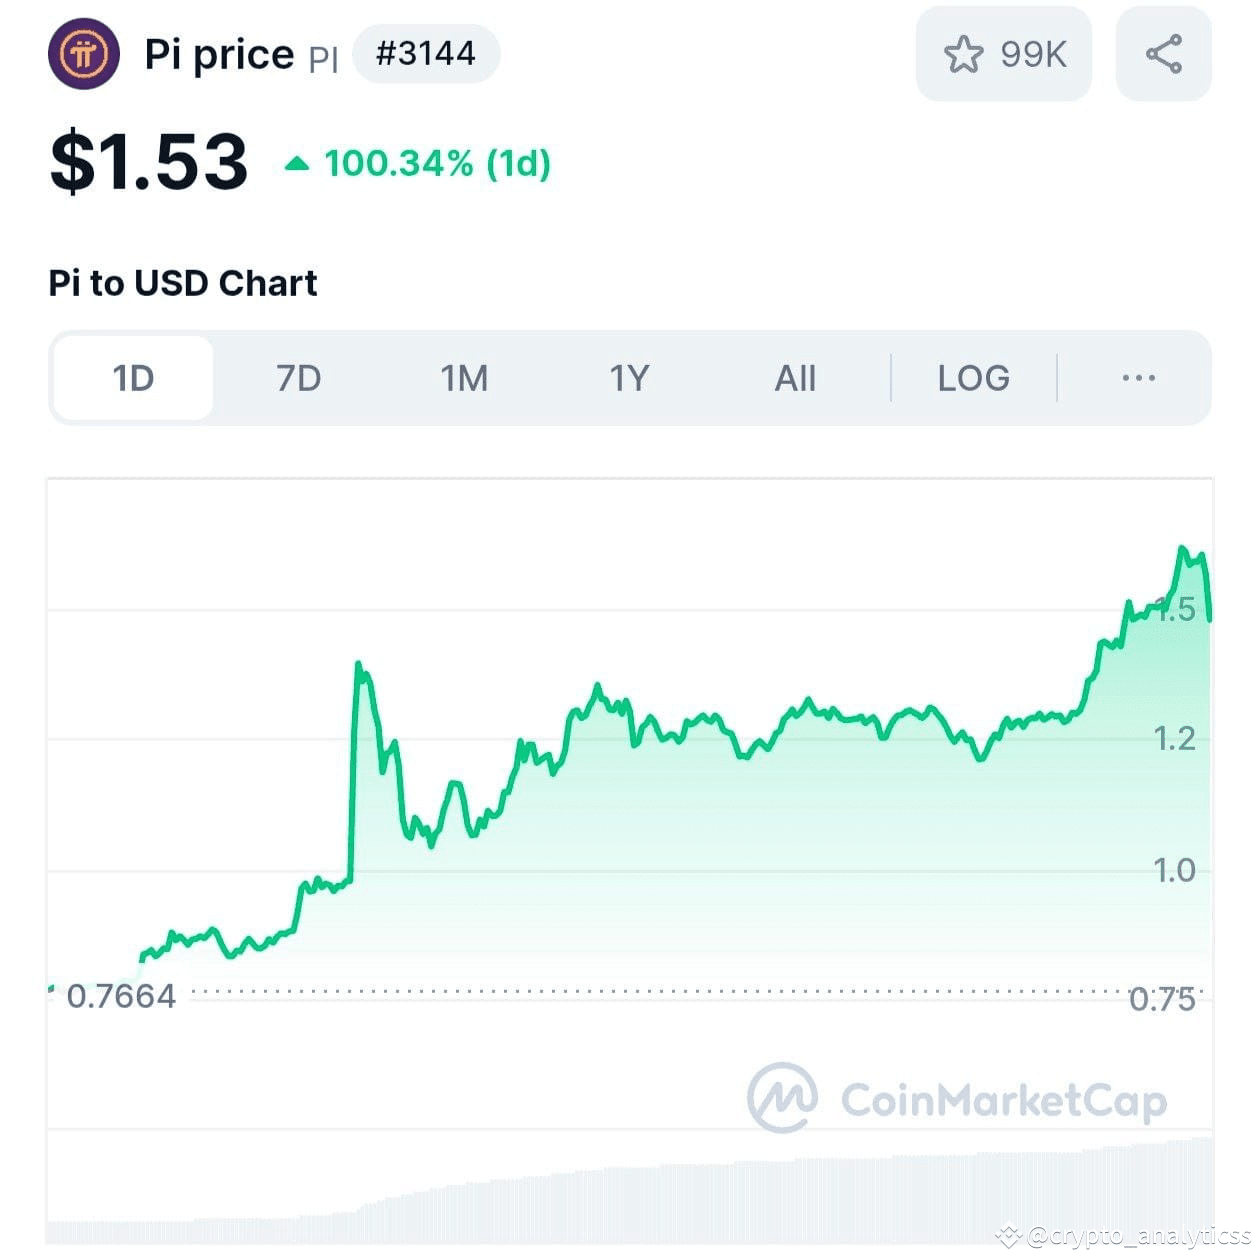Click the Pi price title
The image size is (1260, 1258).
[219, 55]
